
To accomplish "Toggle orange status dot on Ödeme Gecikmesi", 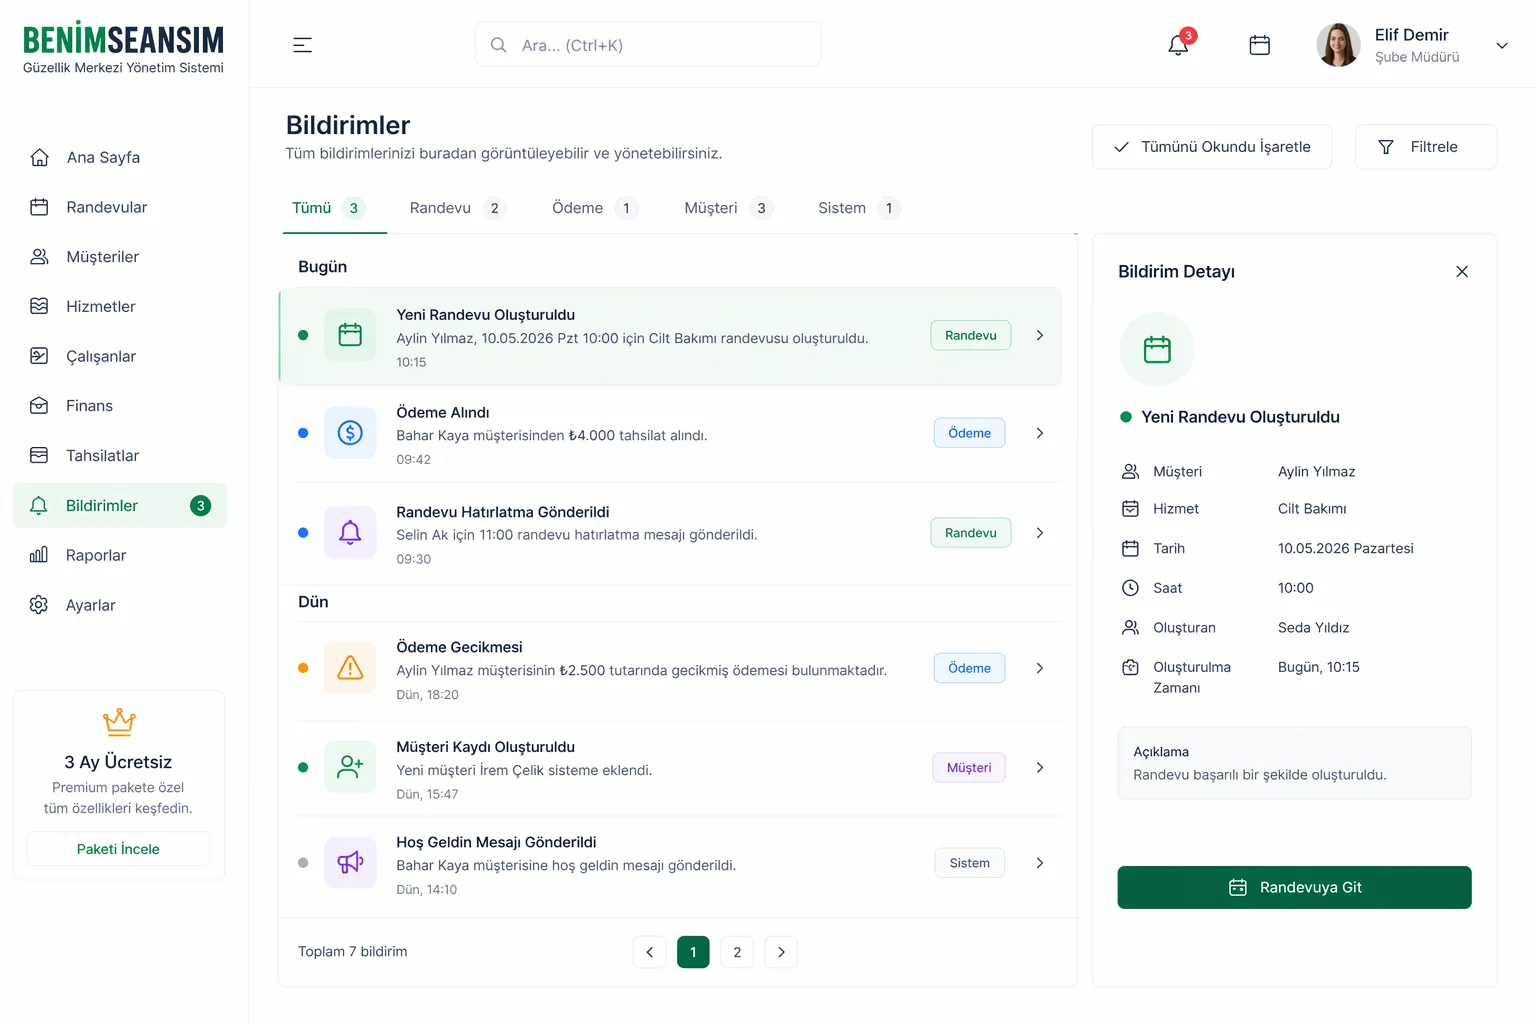I will pos(303,668).
